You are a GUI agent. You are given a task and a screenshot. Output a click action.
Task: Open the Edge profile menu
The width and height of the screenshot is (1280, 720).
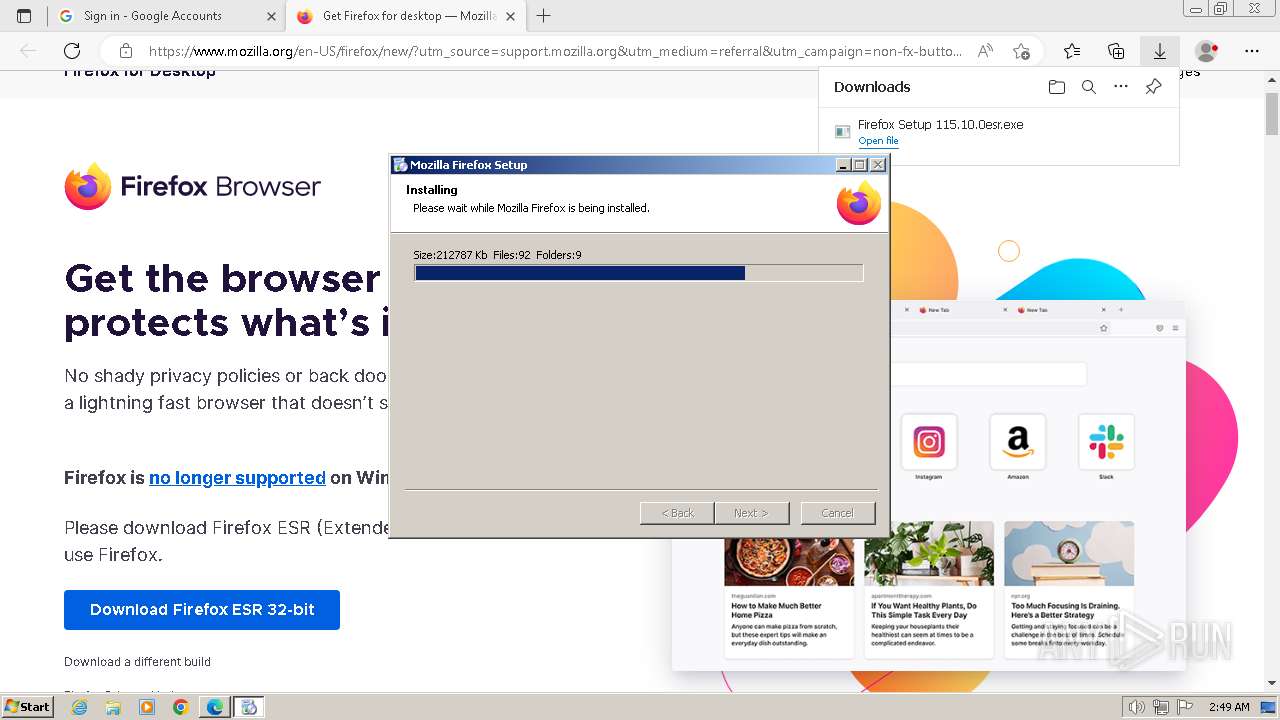[x=1207, y=51]
